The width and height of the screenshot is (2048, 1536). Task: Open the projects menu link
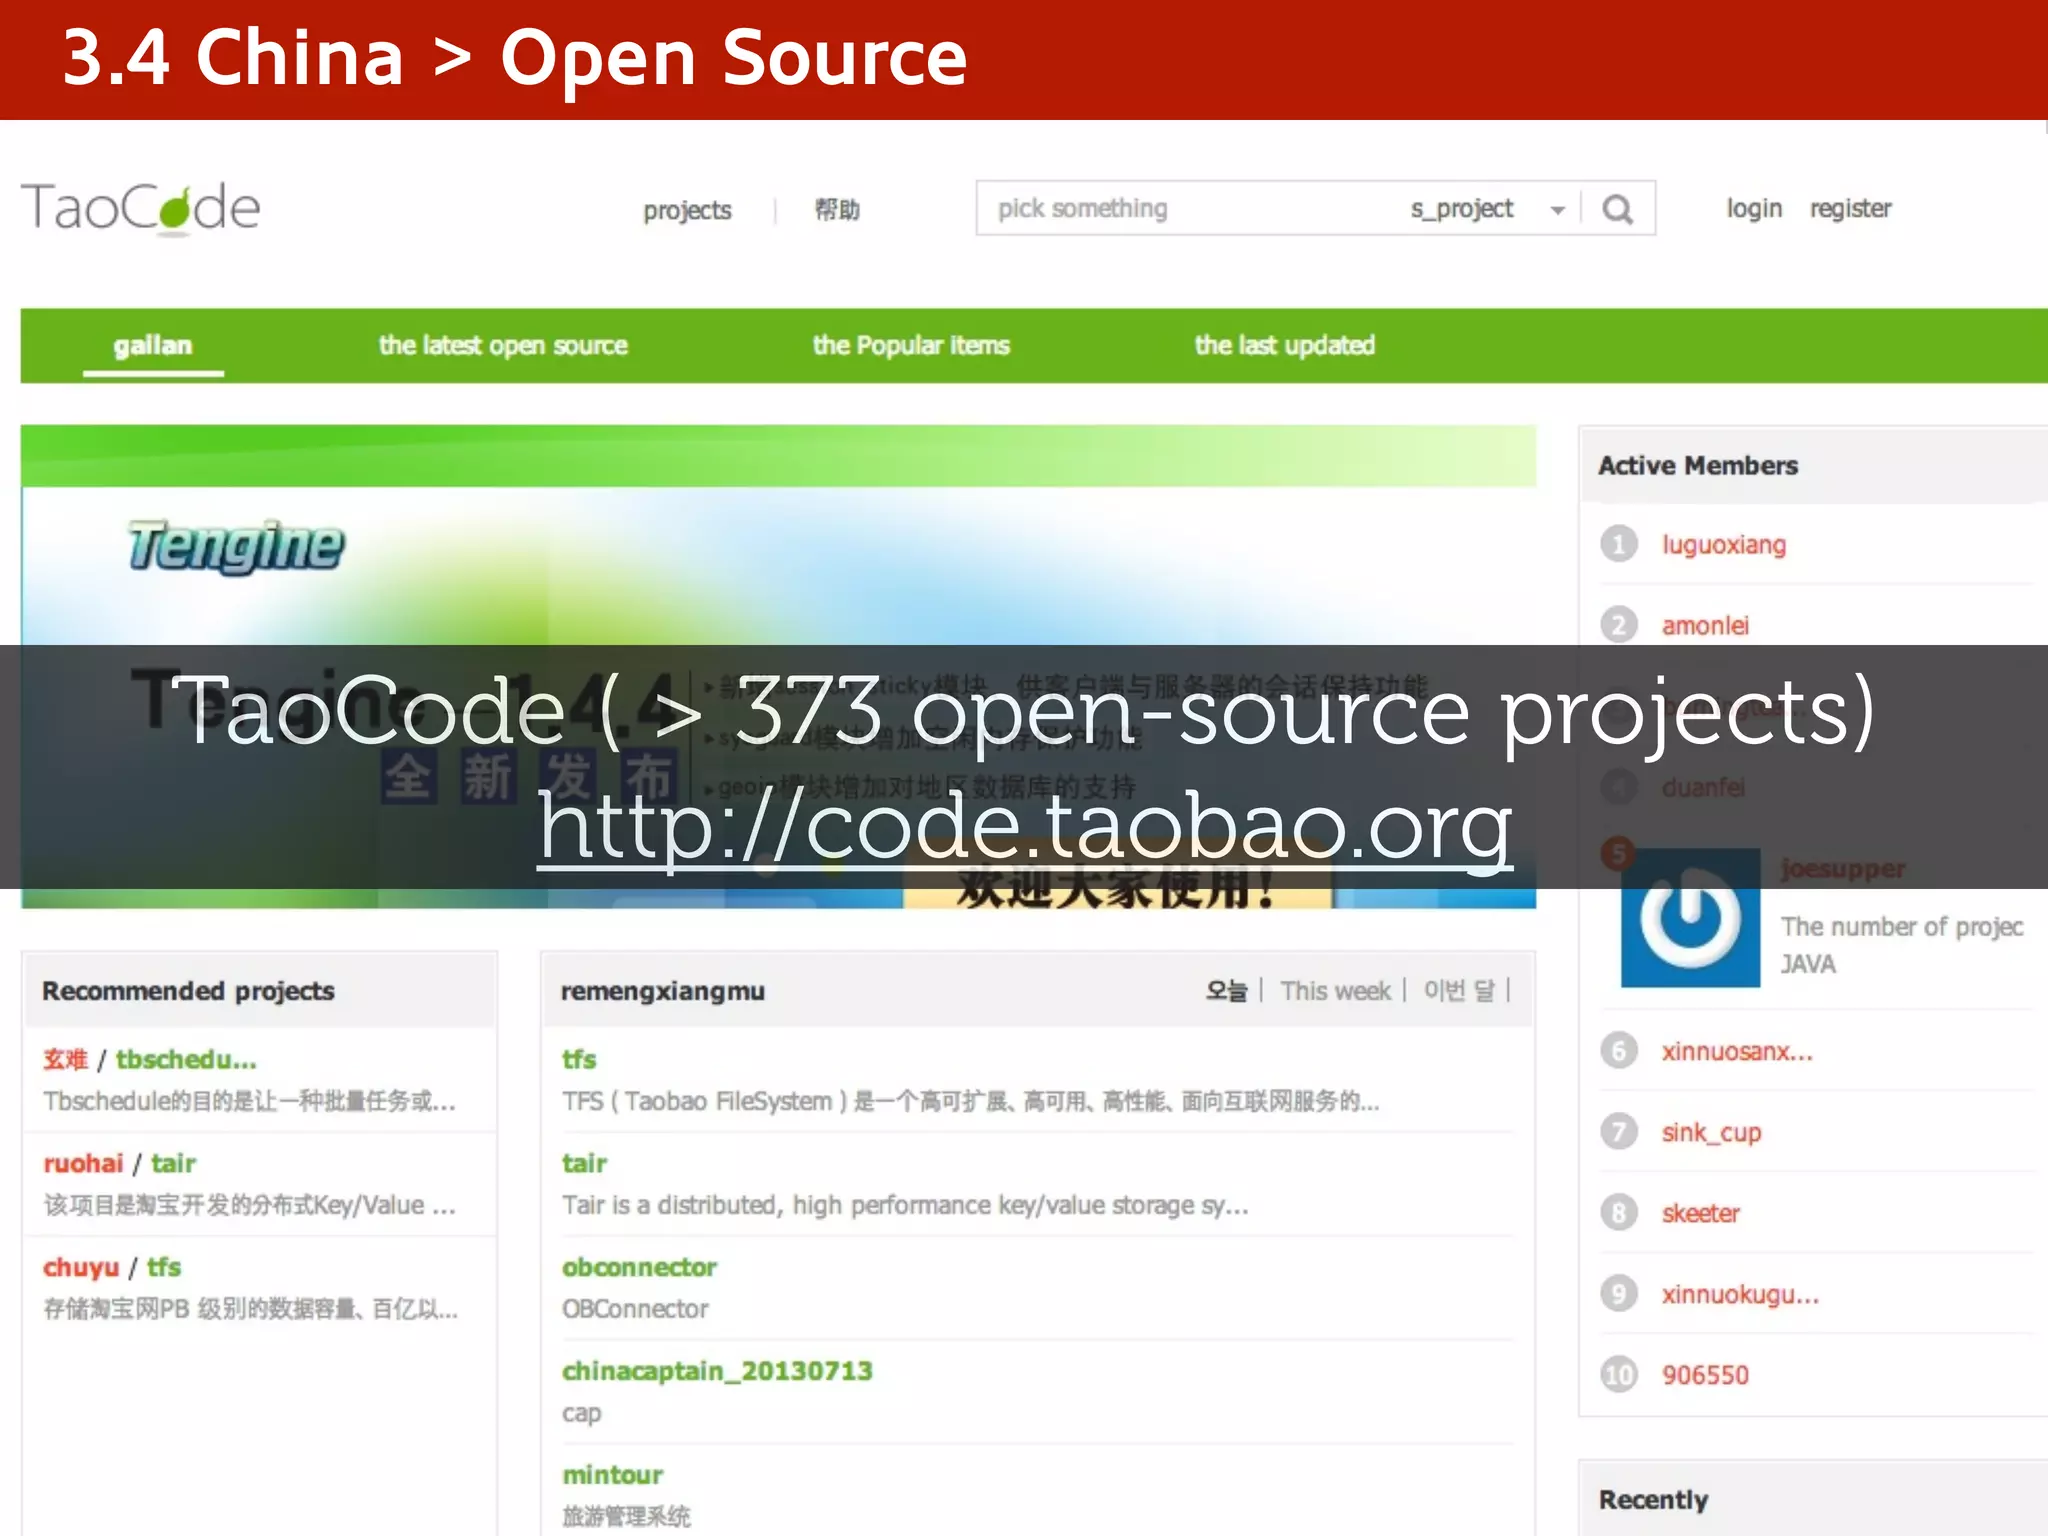pos(687,210)
